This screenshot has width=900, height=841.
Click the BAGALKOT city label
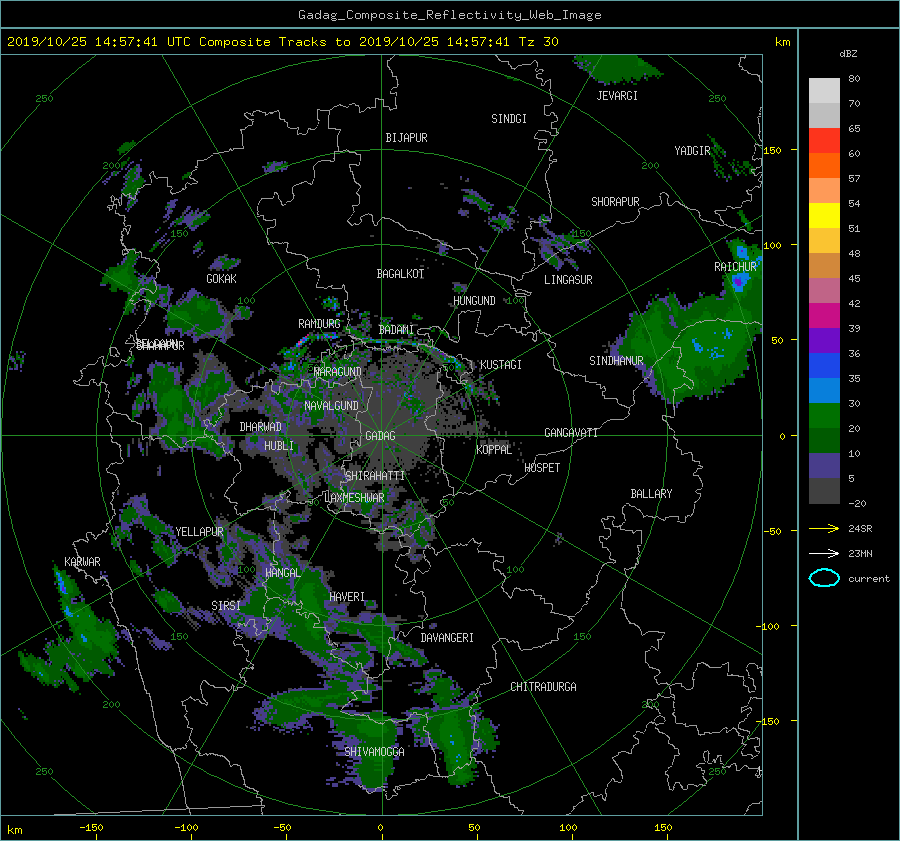(x=400, y=274)
